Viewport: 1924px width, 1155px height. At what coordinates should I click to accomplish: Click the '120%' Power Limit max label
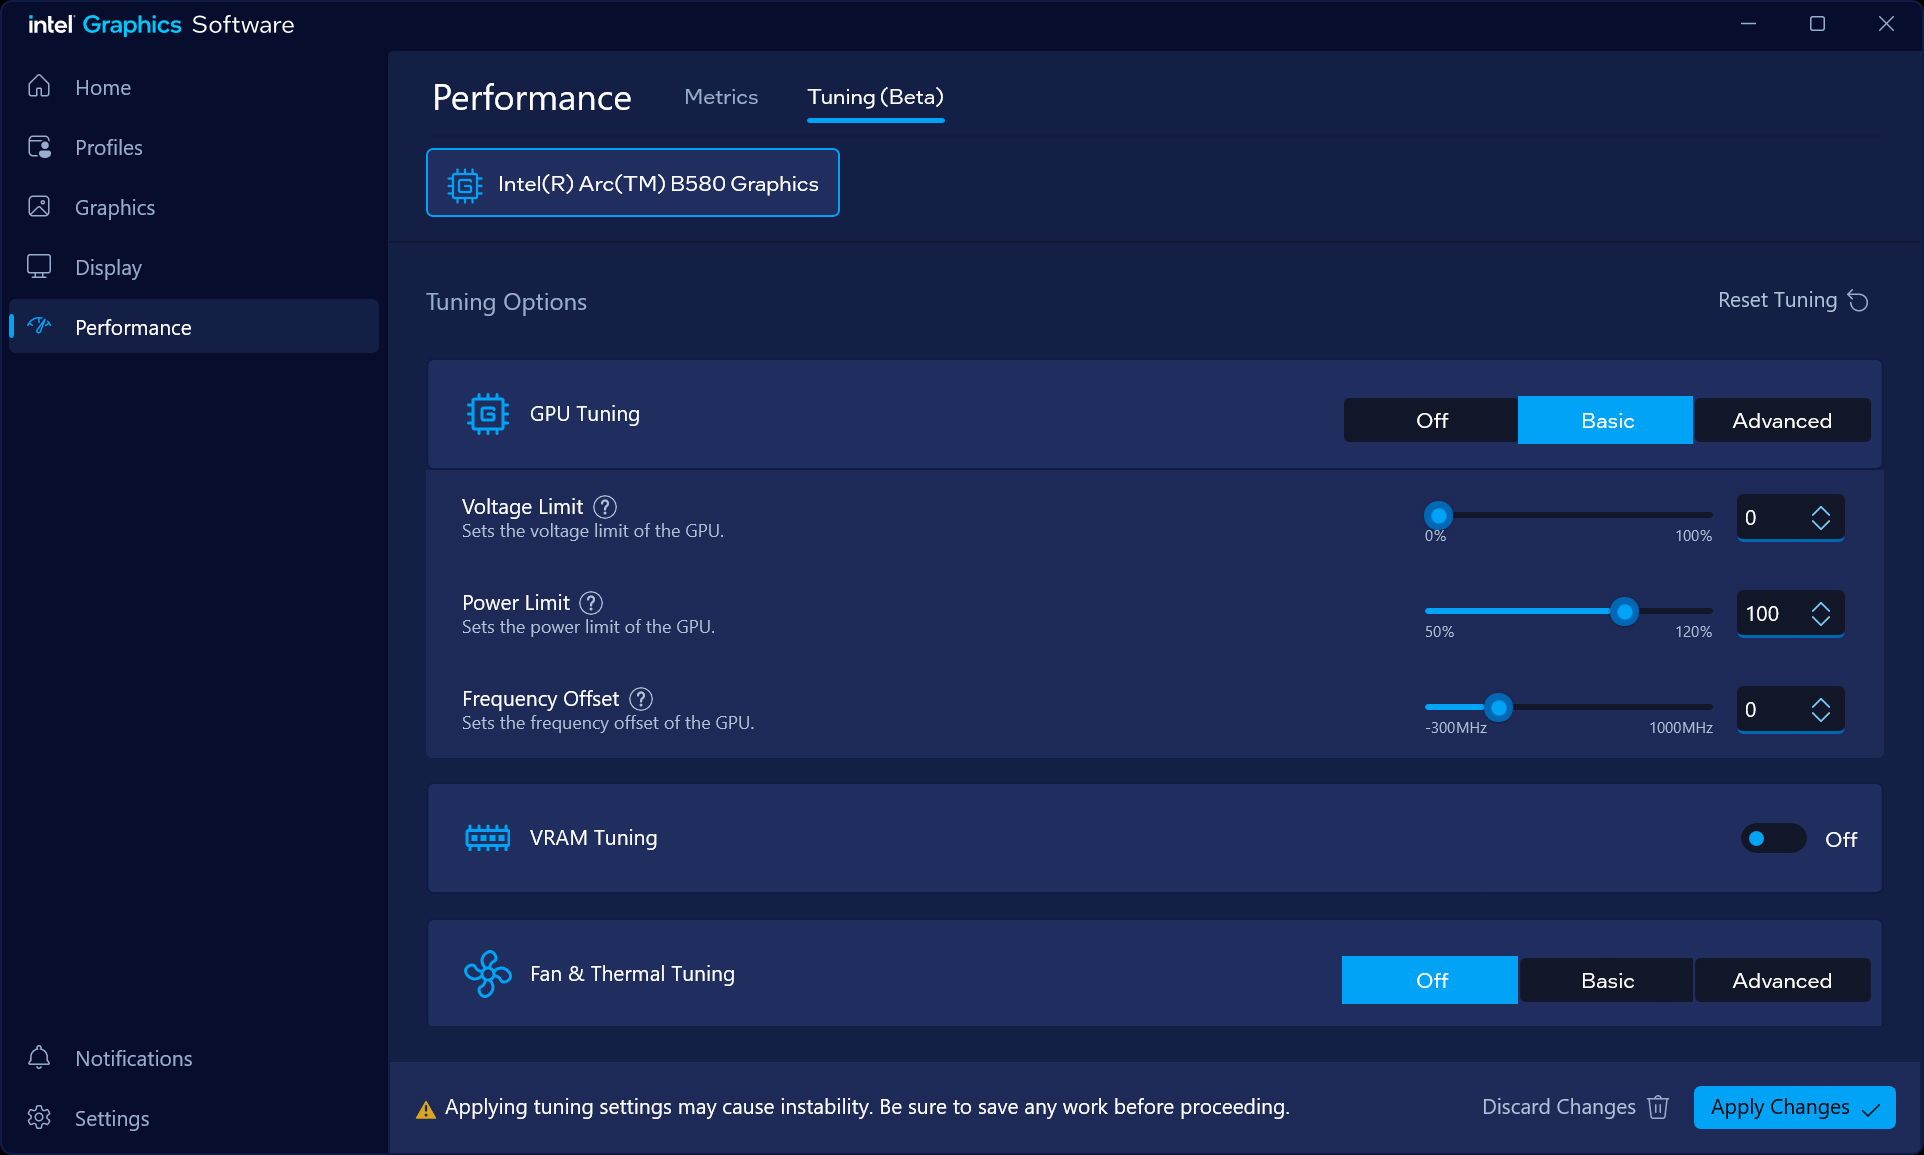(x=1694, y=632)
